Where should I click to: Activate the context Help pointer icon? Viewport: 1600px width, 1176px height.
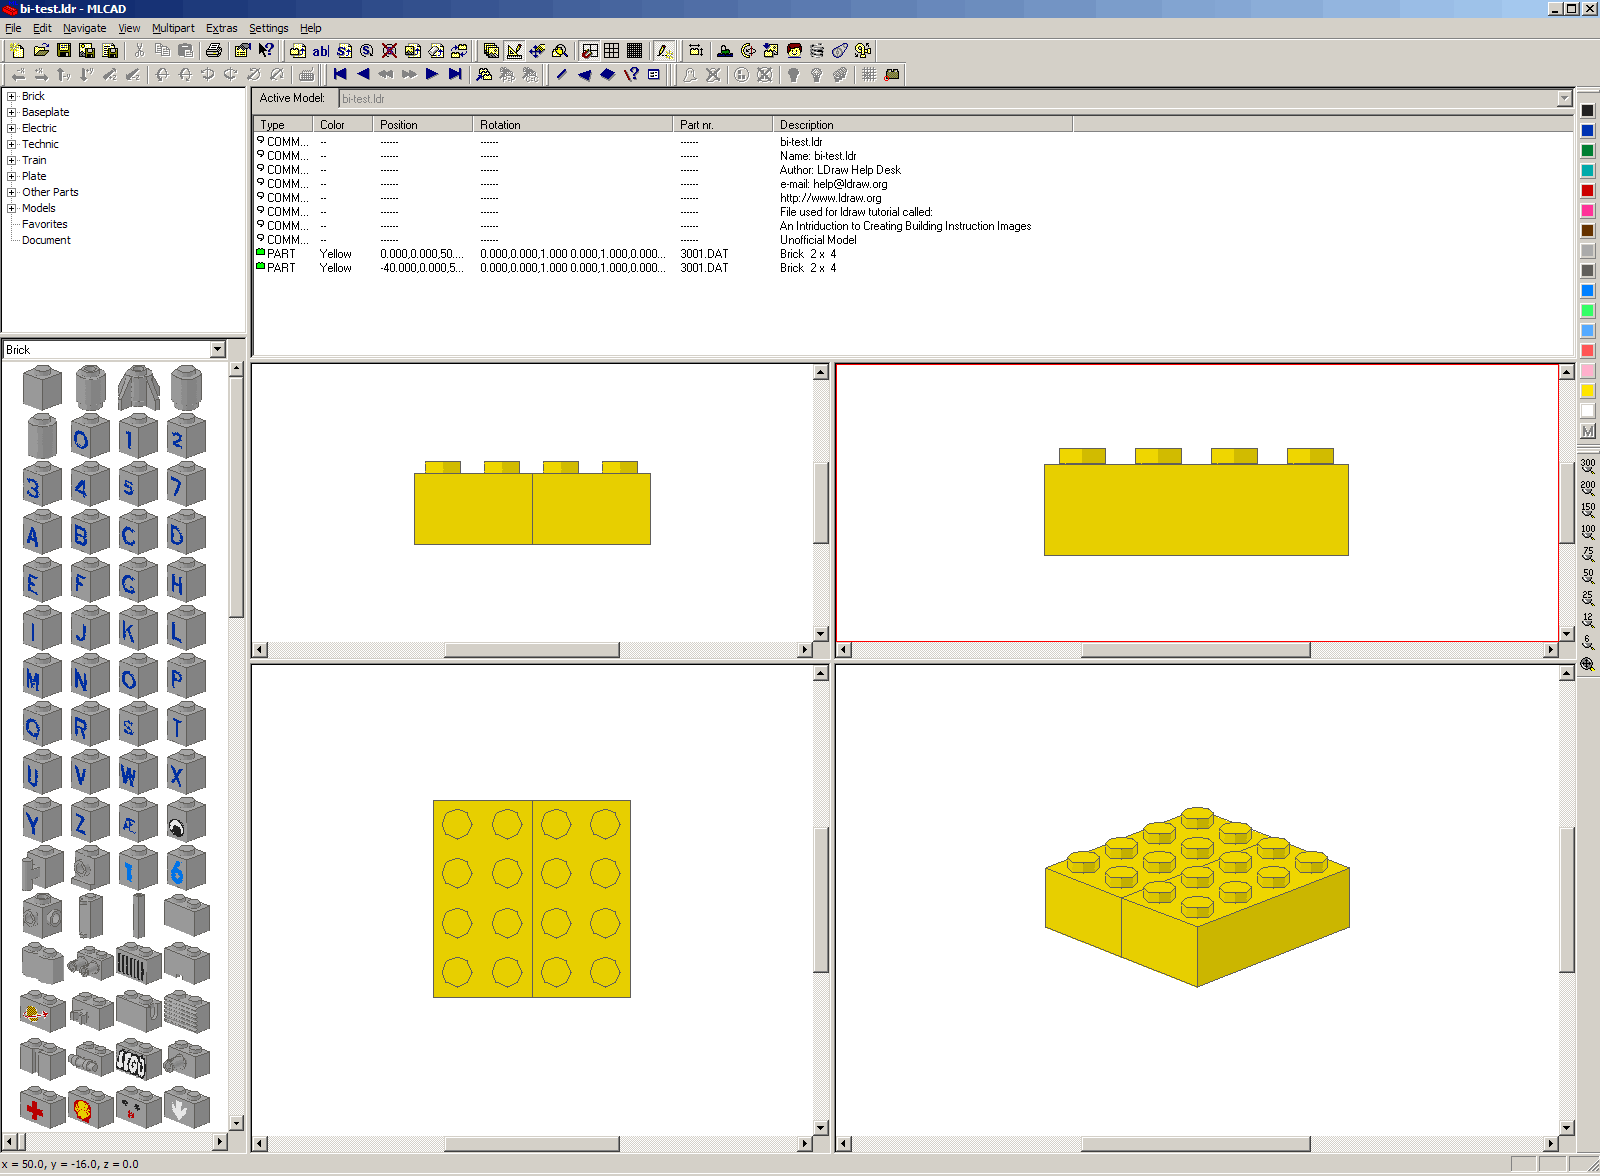pos(266,50)
